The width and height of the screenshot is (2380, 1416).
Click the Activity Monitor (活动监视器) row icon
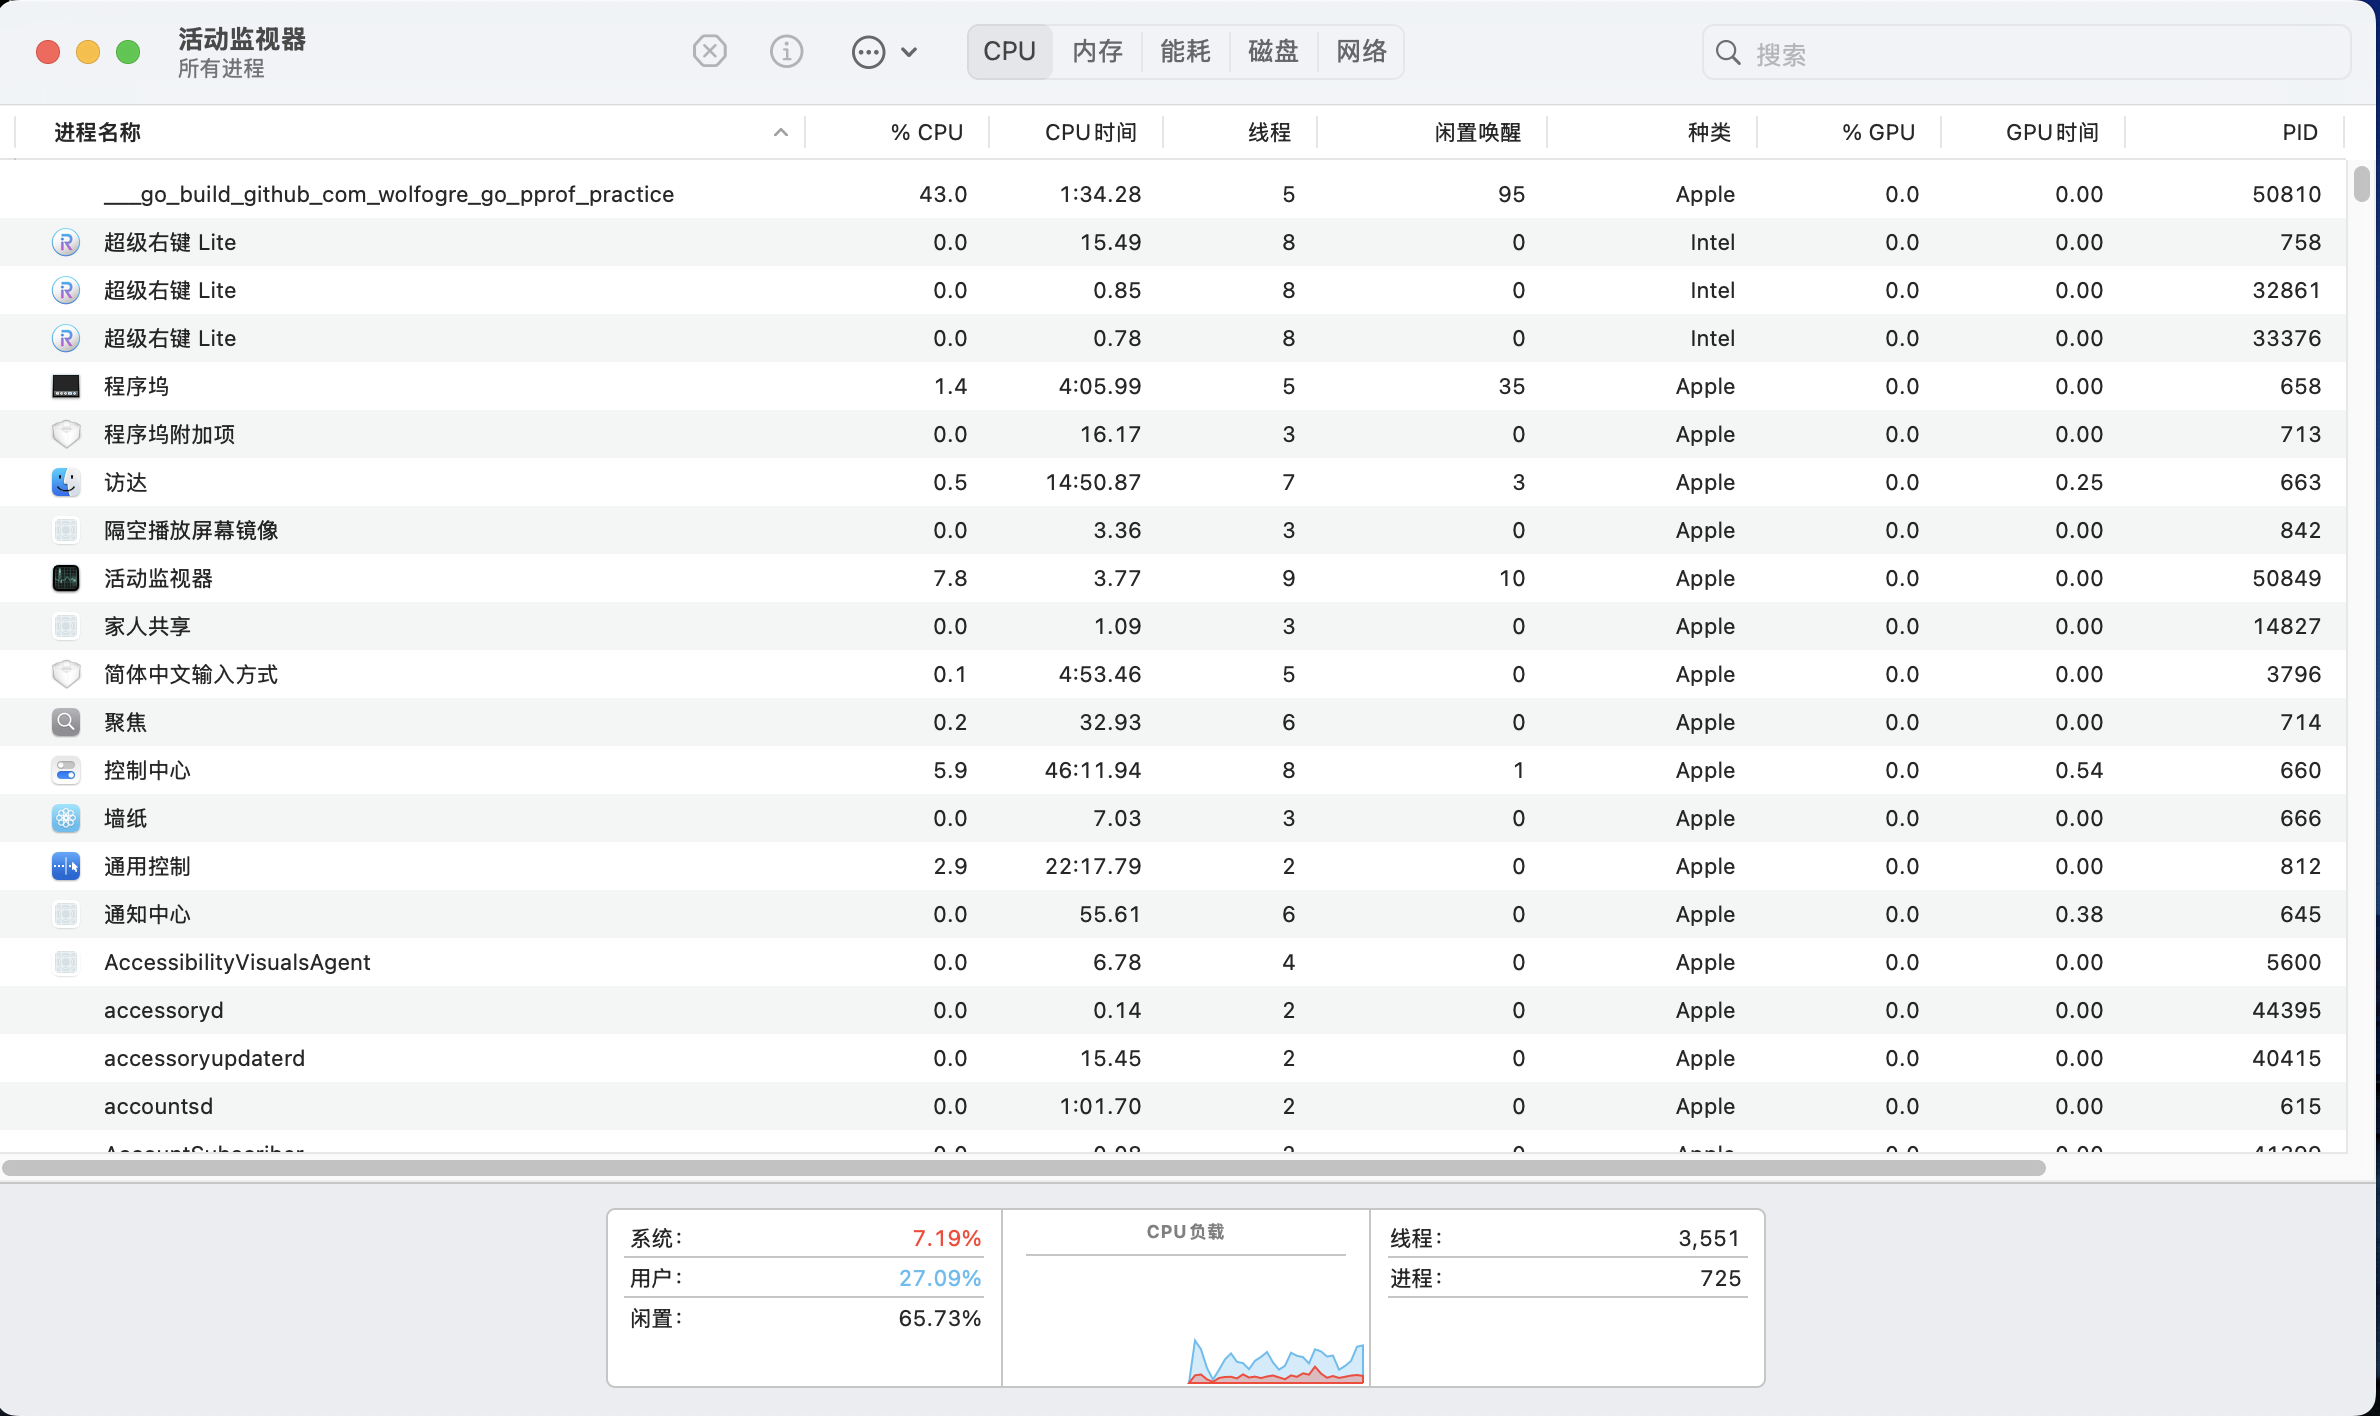(66, 578)
